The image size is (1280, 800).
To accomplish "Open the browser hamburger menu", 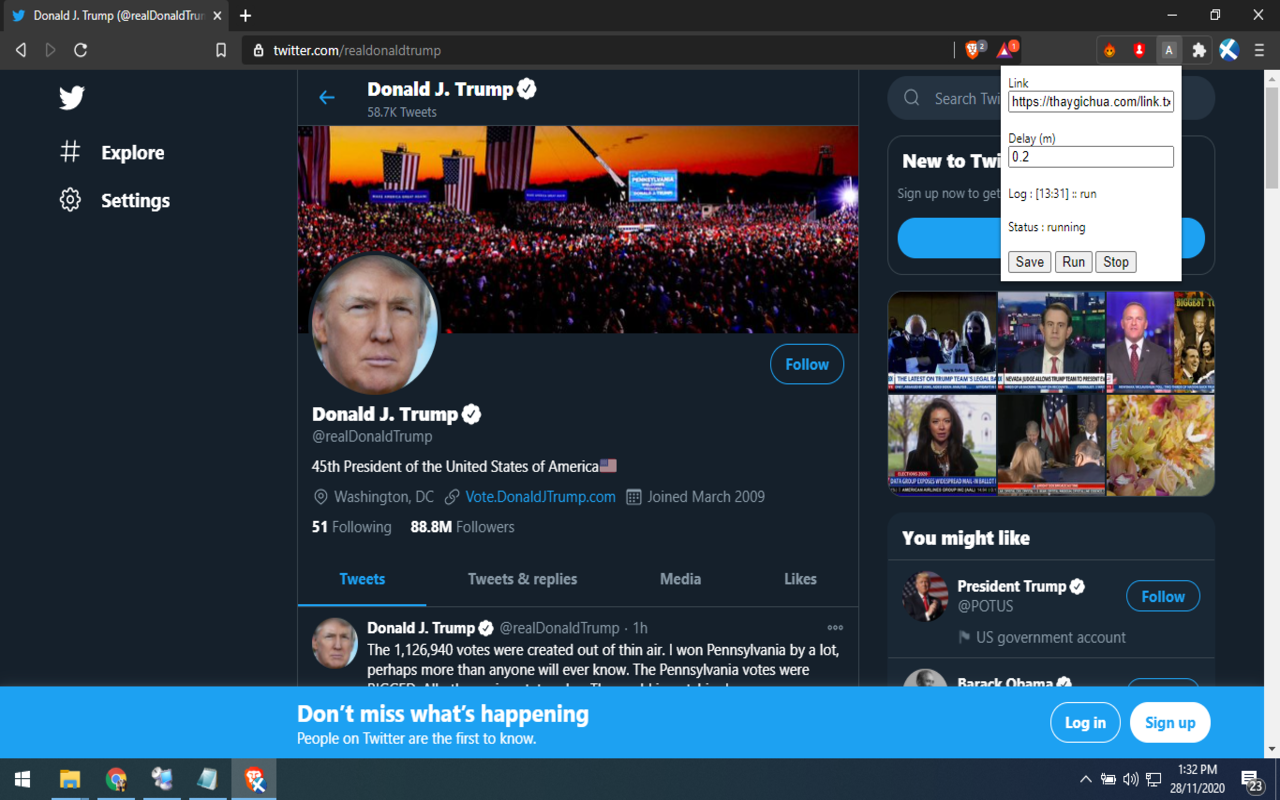I will 1260,50.
